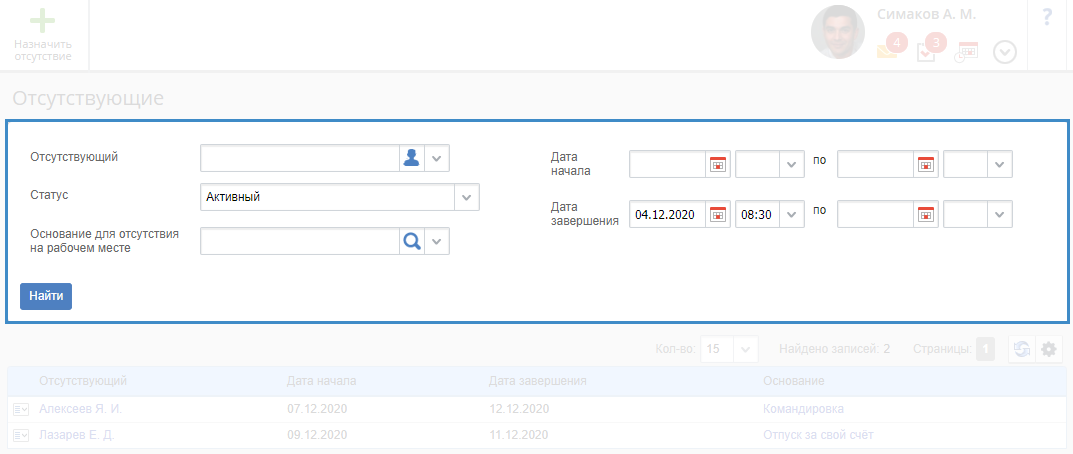Image resolution: width=1073 pixels, height=454 pixels.
Task: Expand the 08:30 time dropdown
Action: [792, 214]
